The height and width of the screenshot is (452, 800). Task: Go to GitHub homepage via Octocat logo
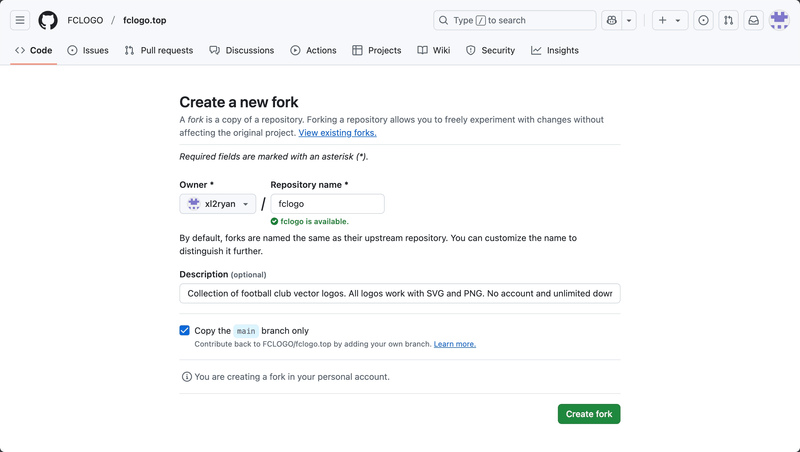coord(48,20)
